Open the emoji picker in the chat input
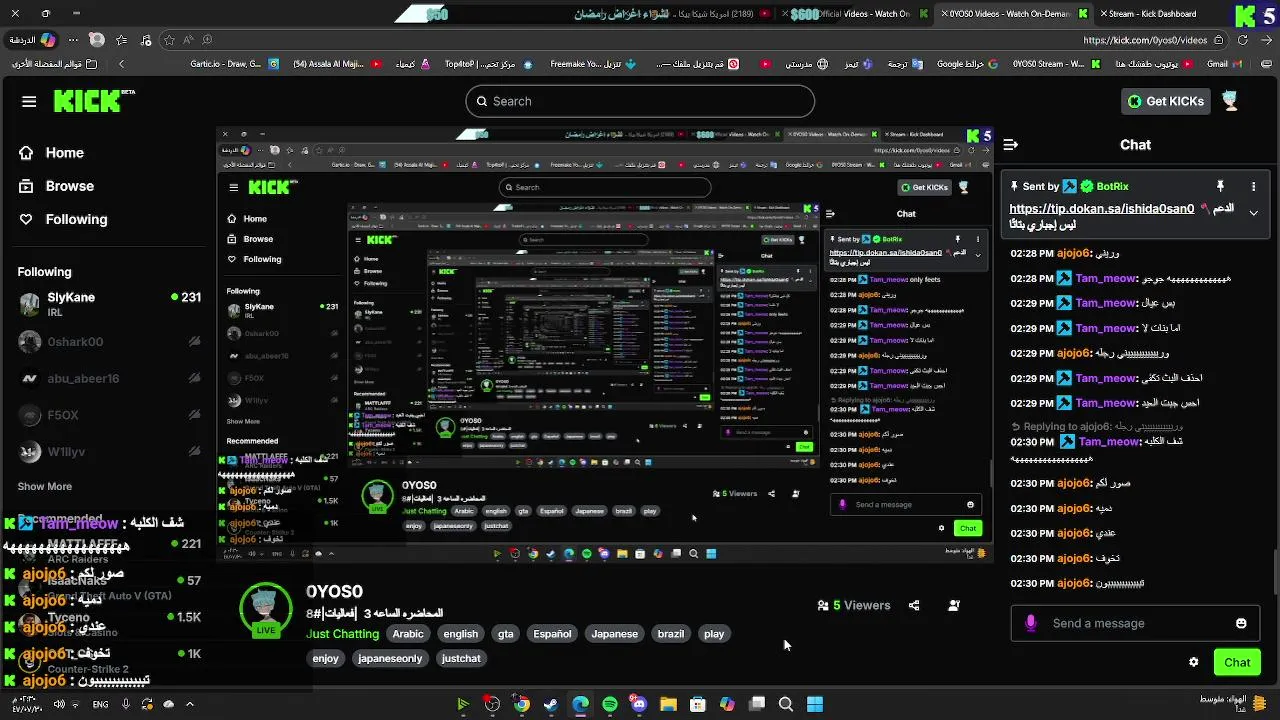The width and height of the screenshot is (1280, 720). coord(1241,623)
